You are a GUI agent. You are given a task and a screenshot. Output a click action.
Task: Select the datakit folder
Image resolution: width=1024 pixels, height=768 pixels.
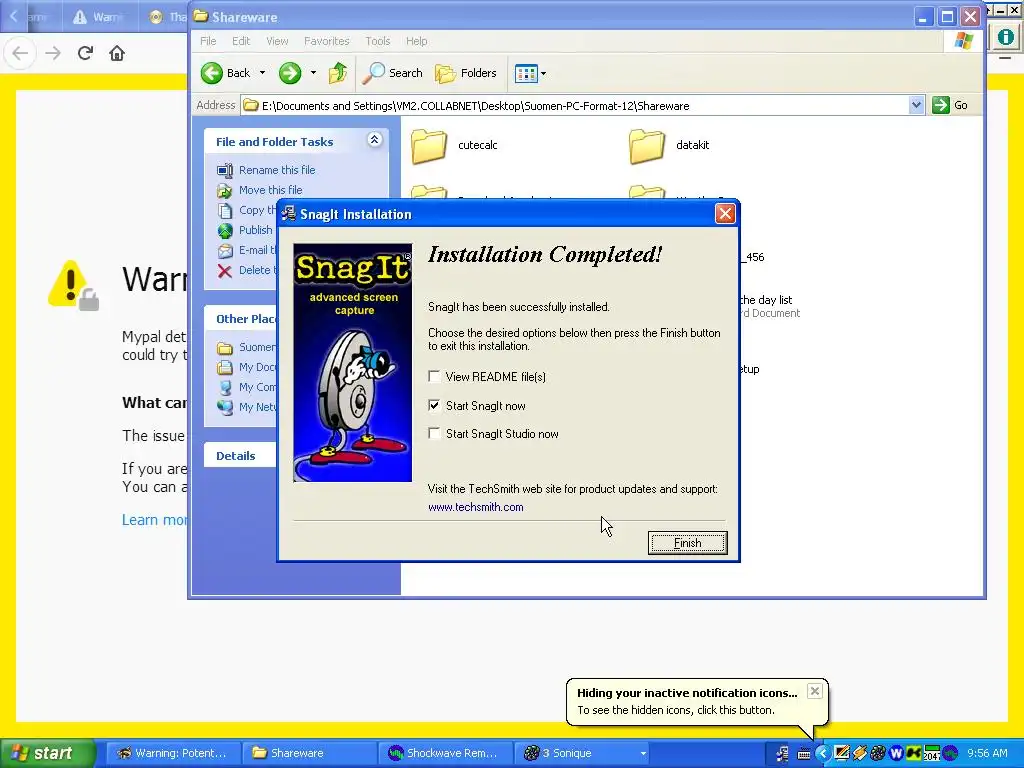coord(669,145)
